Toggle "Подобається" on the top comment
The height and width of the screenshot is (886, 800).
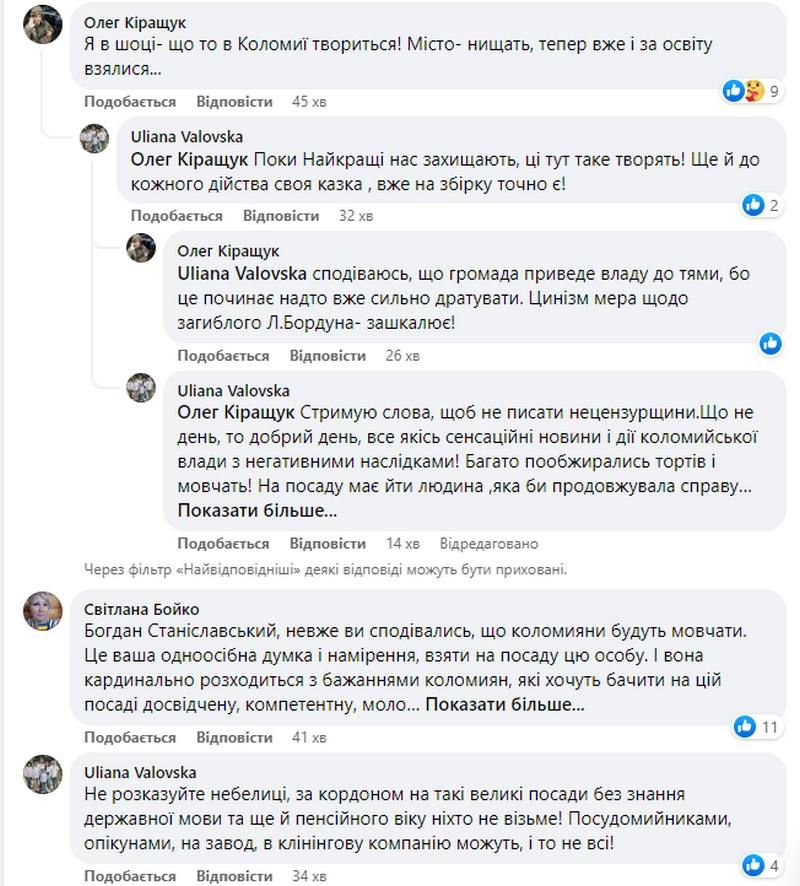[129, 101]
